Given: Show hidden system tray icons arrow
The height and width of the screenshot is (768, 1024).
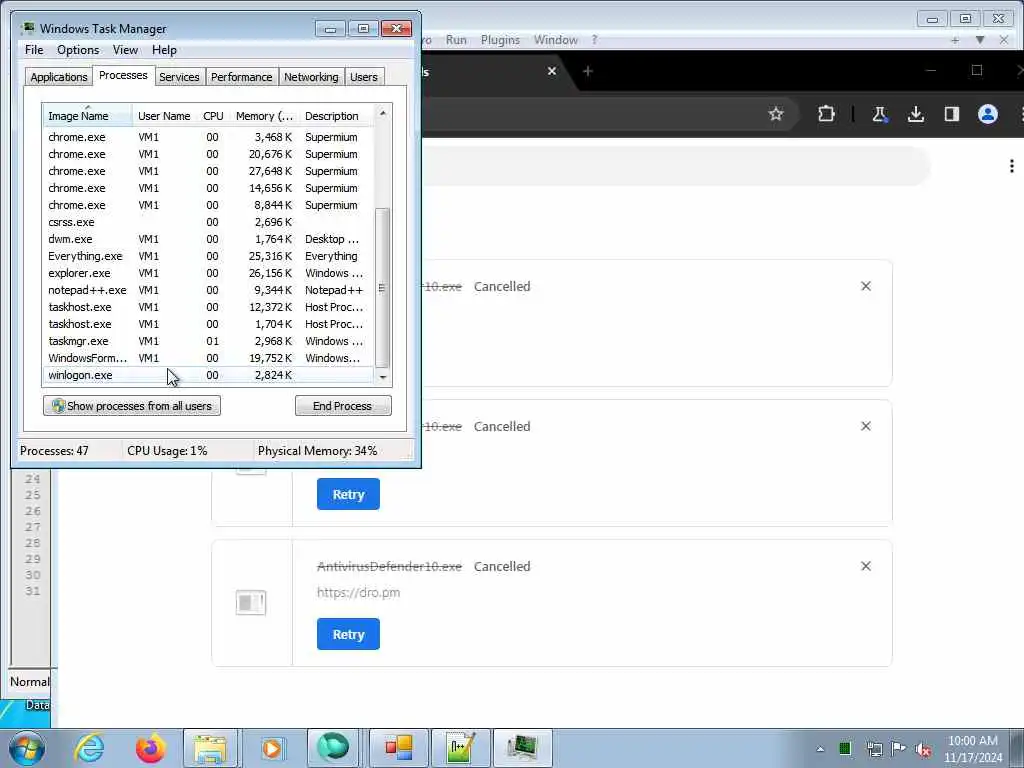Looking at the screenshot, I should point(820,749).
